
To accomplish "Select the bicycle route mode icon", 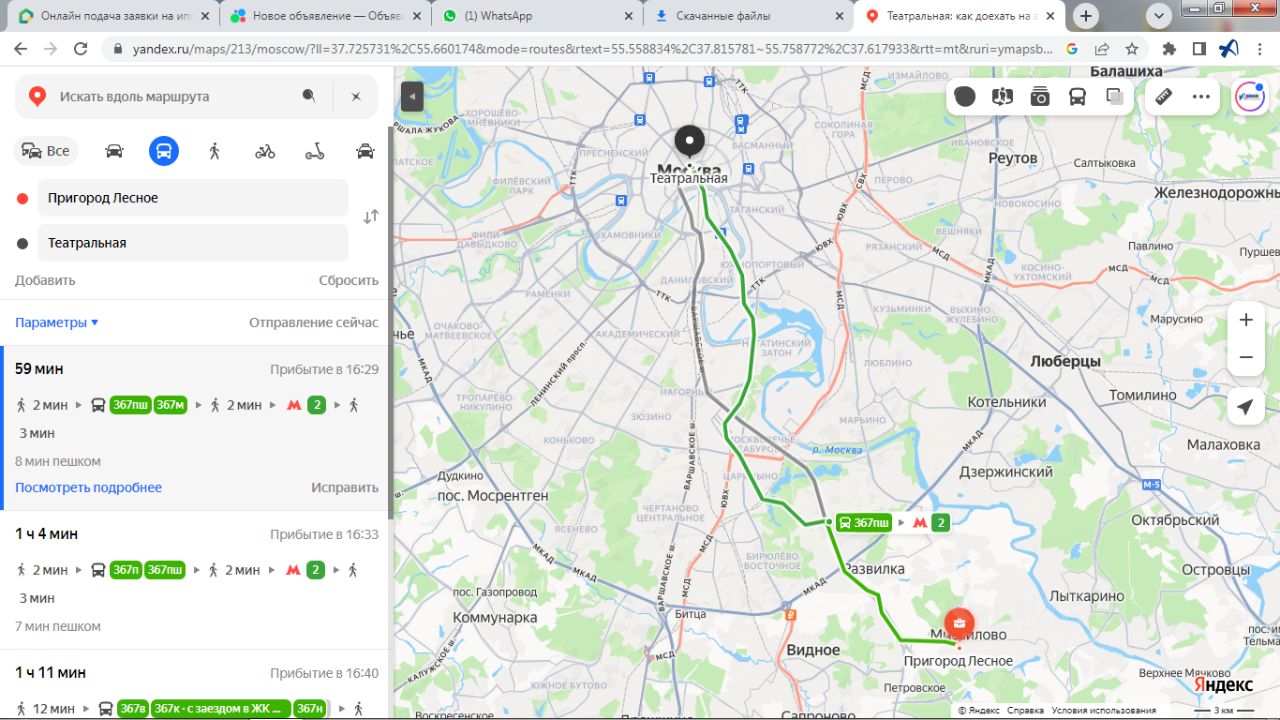I will [265, 151].
